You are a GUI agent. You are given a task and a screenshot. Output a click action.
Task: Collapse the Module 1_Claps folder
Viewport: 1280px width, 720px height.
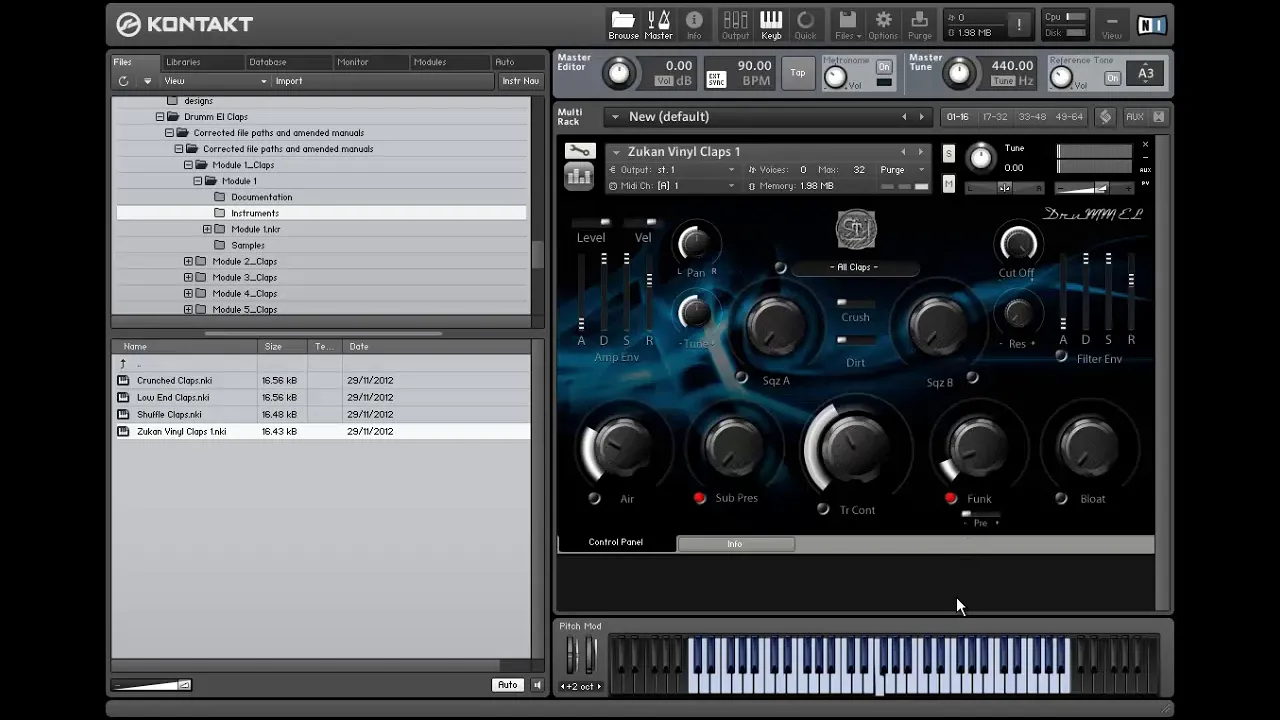pyautogui.click(x=188, y=165)
